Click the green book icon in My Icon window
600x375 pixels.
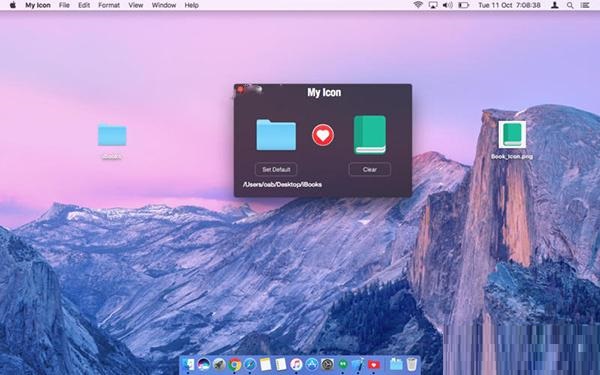(370, 135)
